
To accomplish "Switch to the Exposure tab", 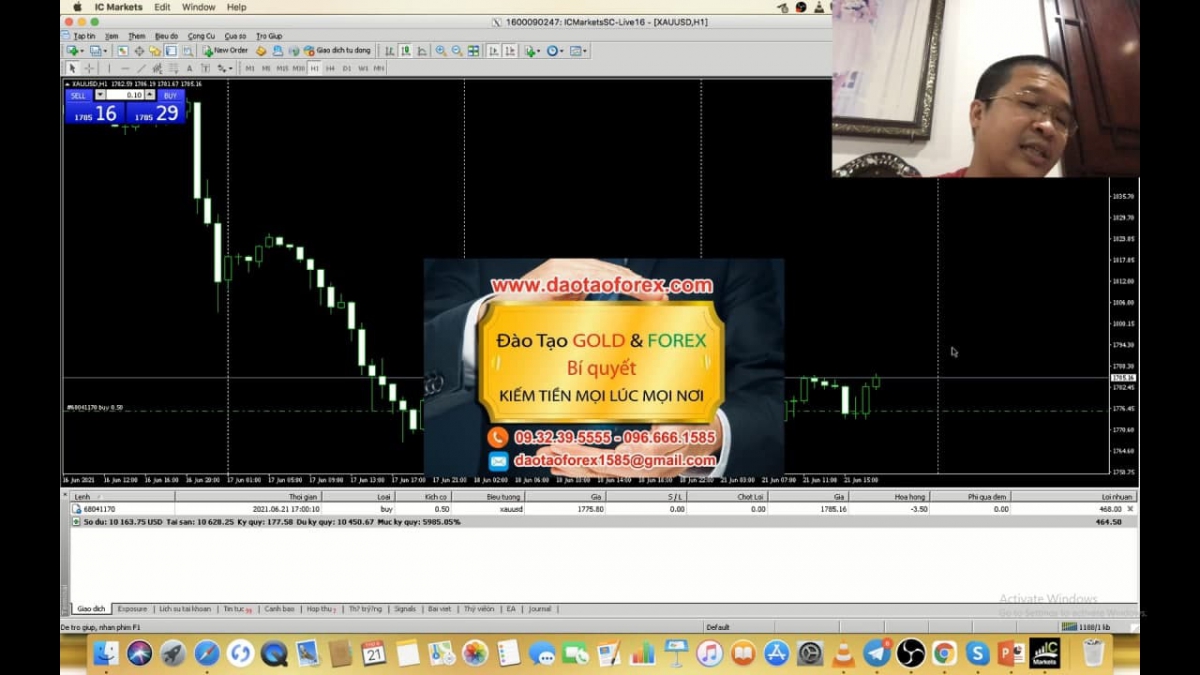I will click(132, 608).
